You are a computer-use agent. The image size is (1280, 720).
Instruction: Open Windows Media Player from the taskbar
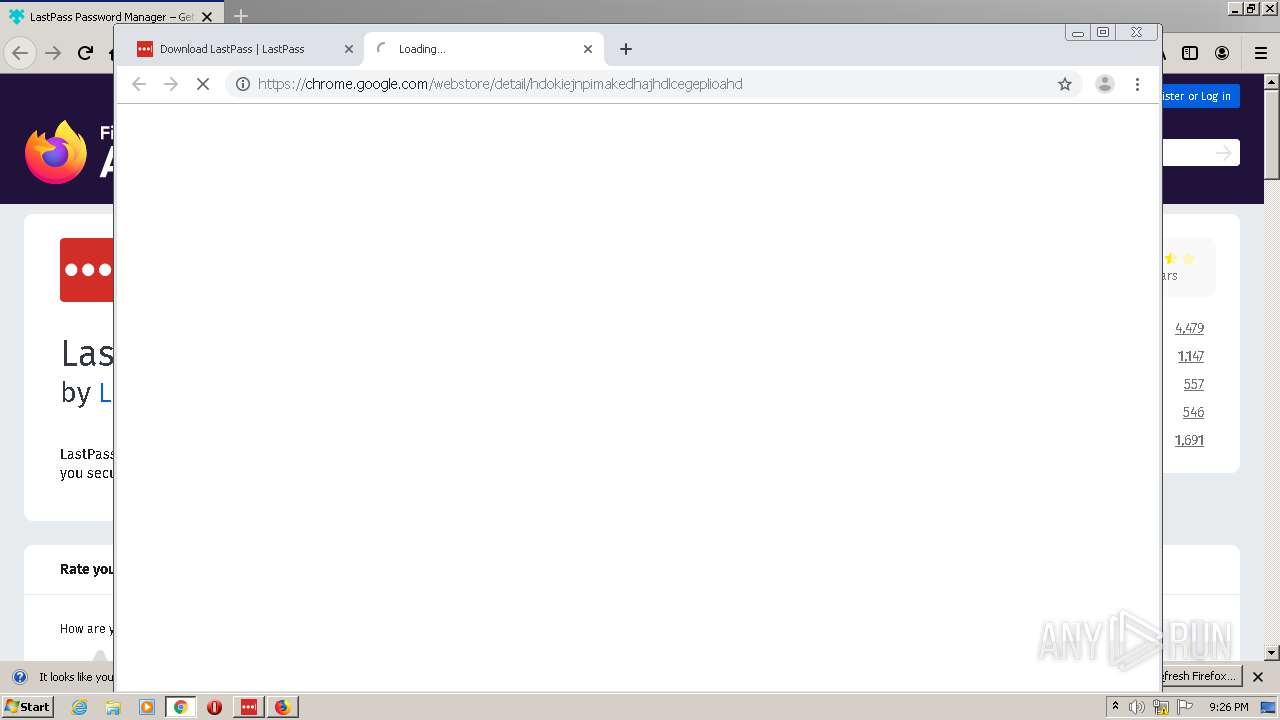(146, 707)
